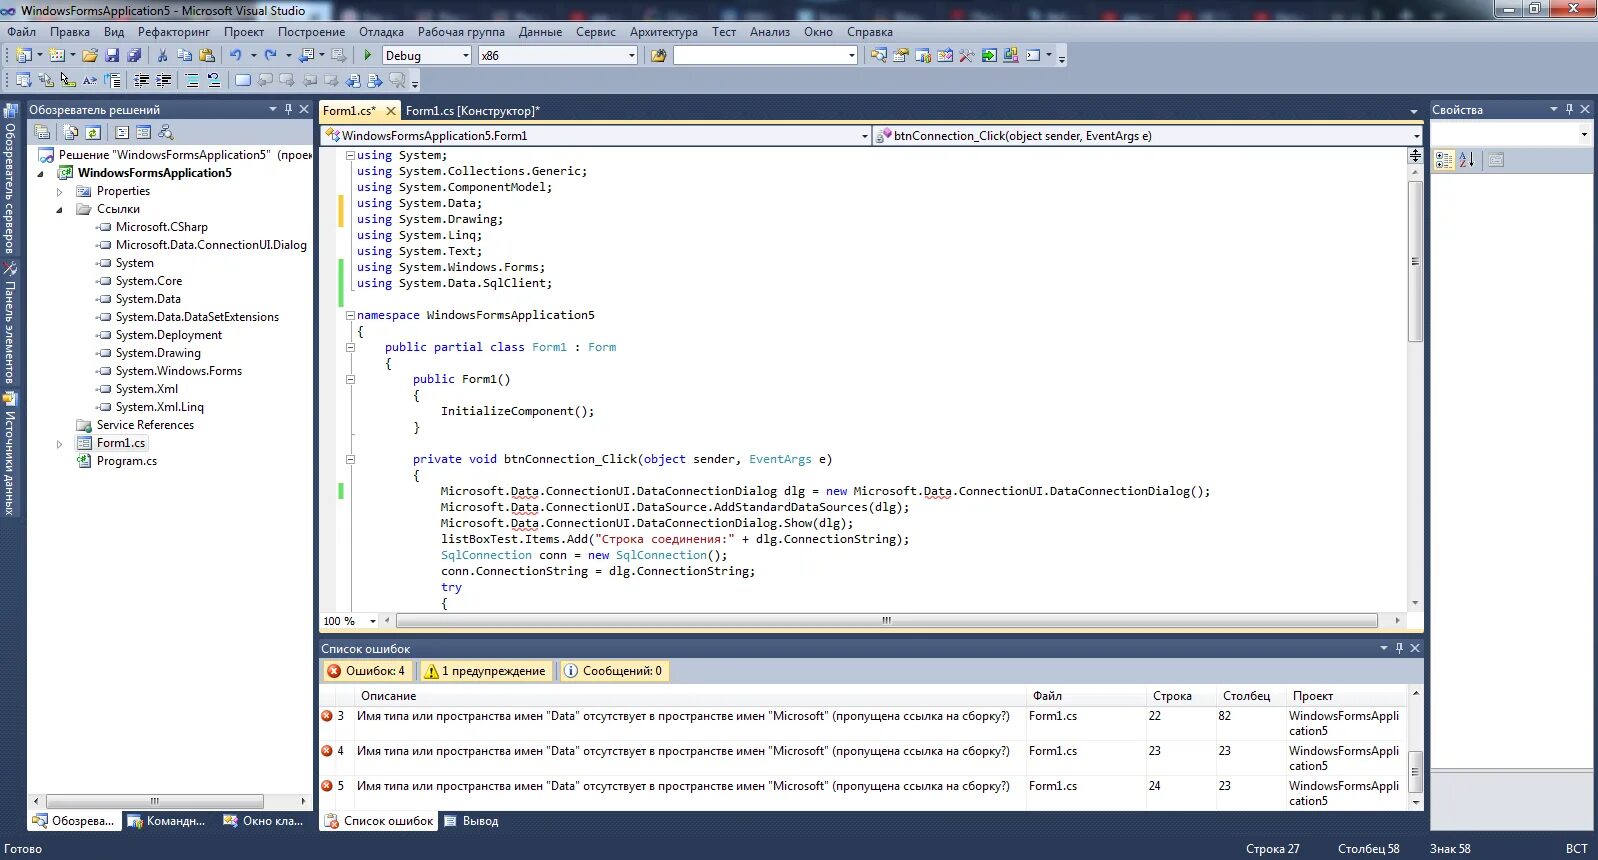This screenshot has width=1598, height=860.
Task: Close the Form1.cs* editor tab
Action: (391, 111)
